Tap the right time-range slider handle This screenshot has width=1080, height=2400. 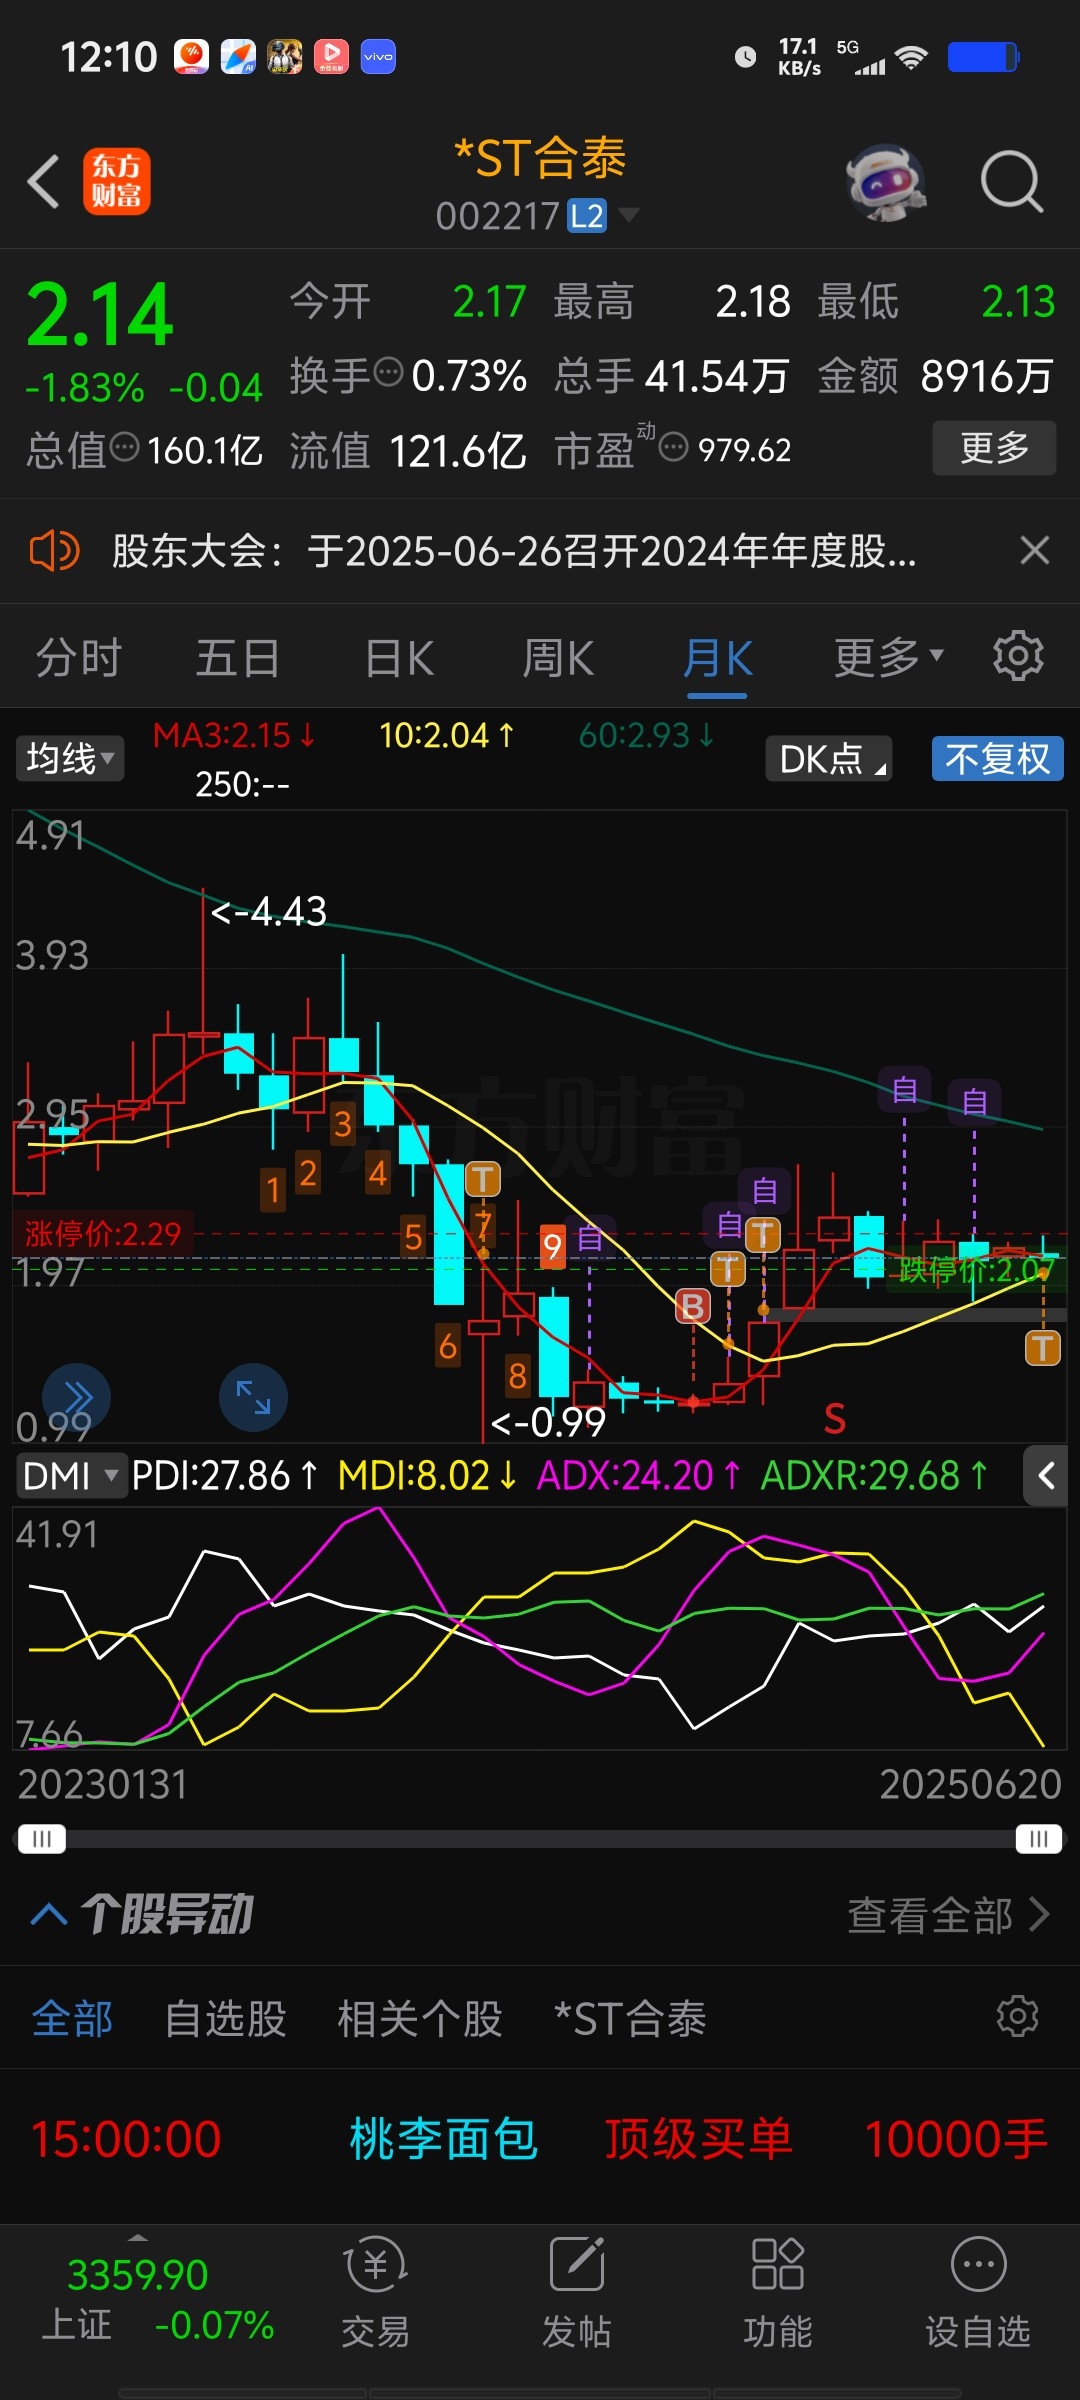pyautogui.click(x=1039, y=1839)
